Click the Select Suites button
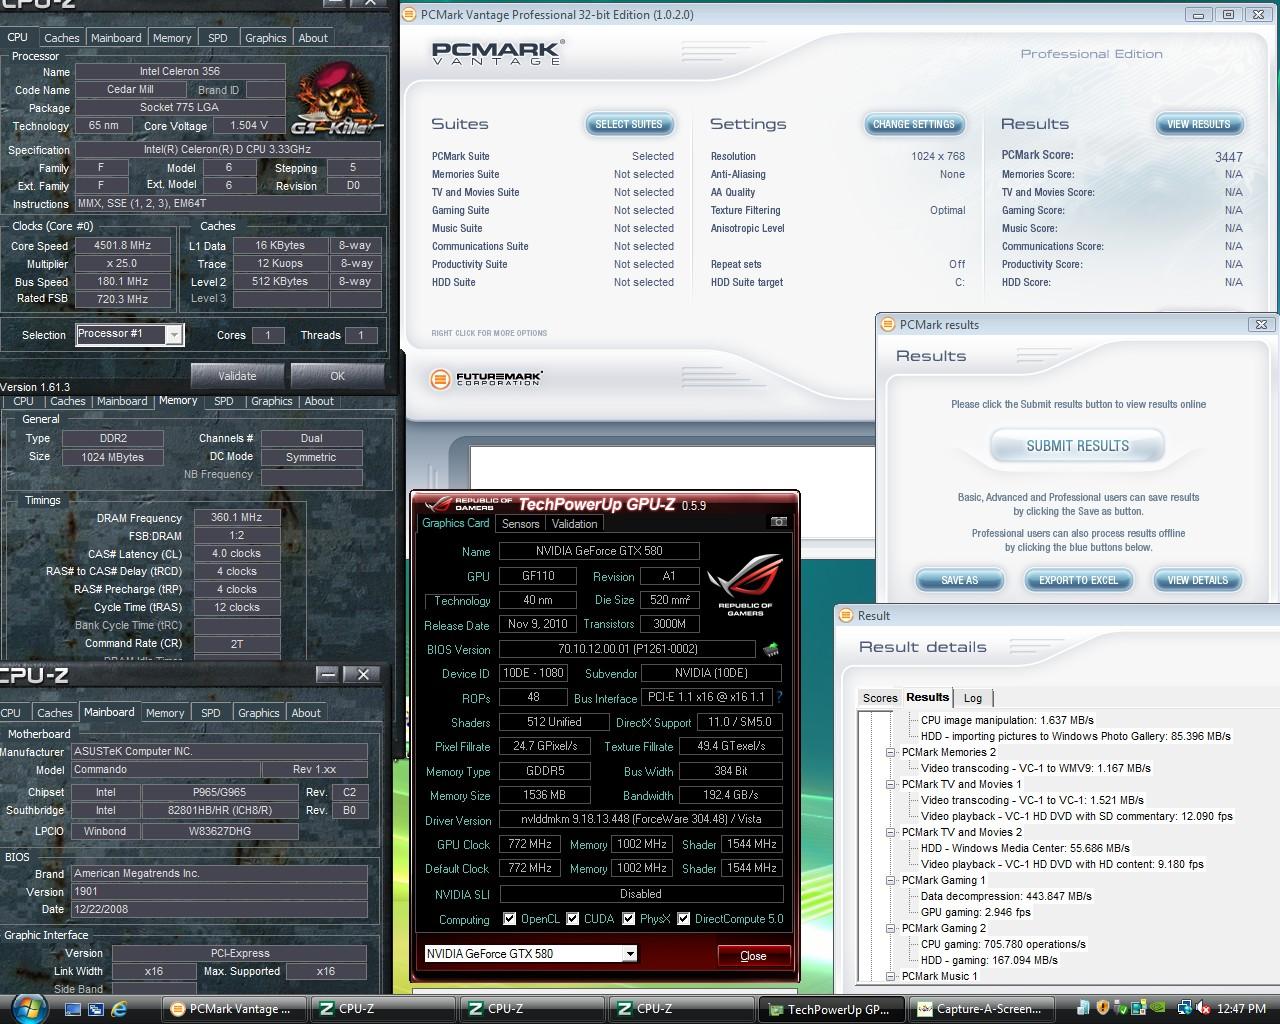The width and height of the screenshot is (1280, 1024). pos(629,124)
